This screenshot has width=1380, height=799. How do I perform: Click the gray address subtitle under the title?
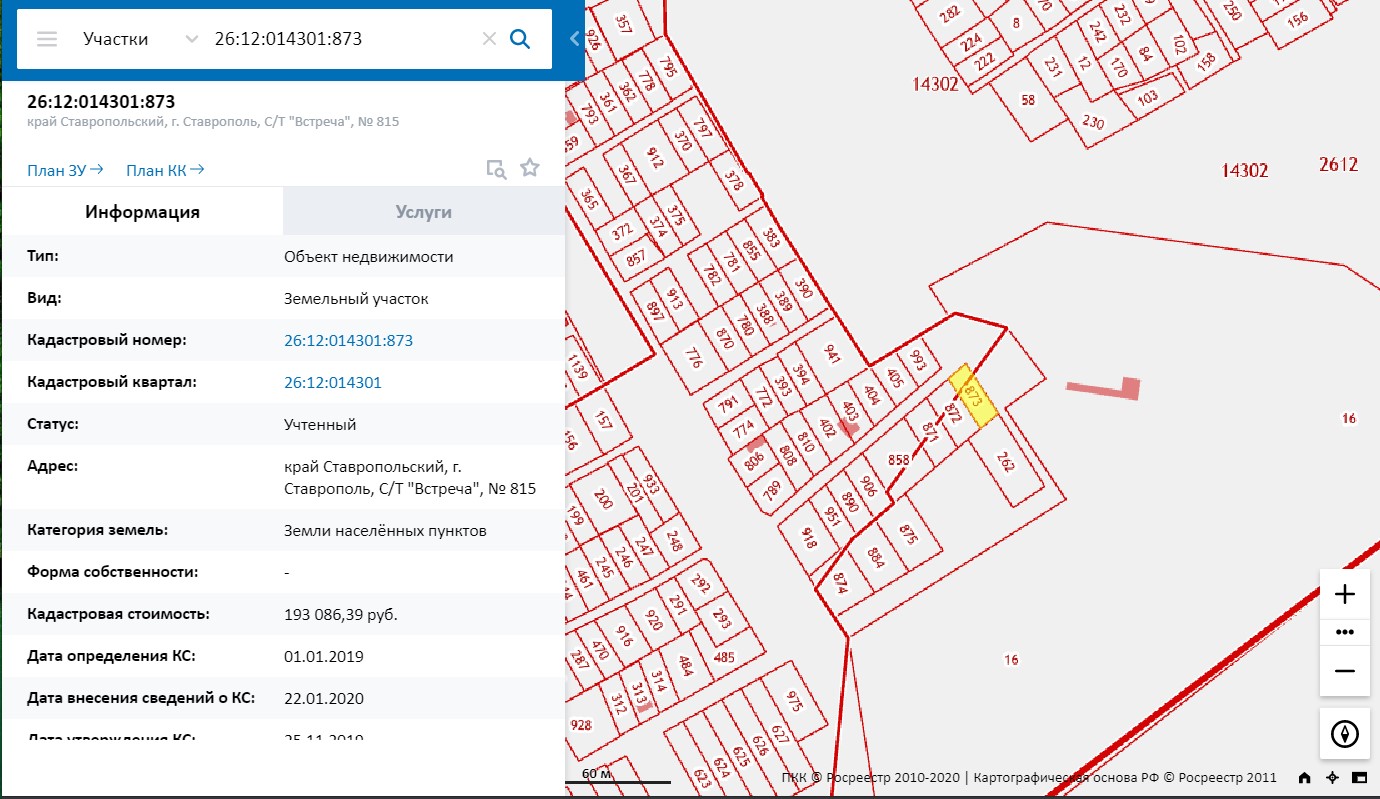(x=214, y=122)
